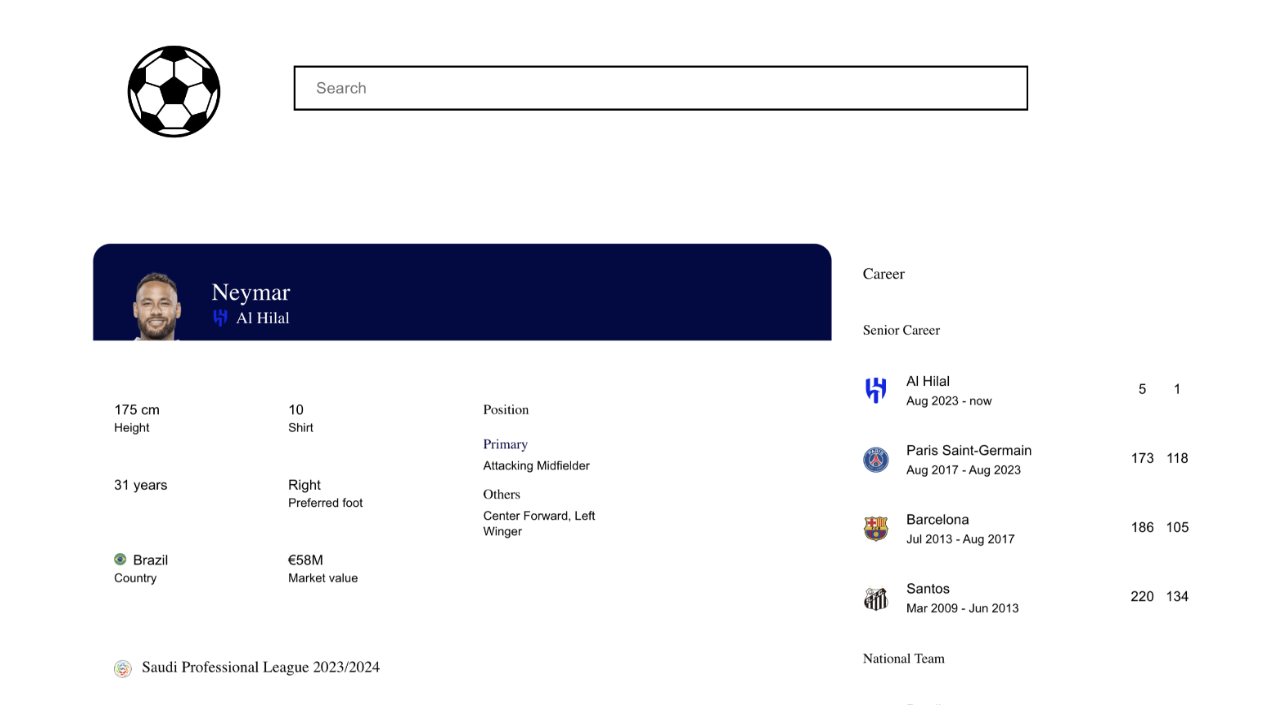Click the €58M market value

[x=305, y=560]
